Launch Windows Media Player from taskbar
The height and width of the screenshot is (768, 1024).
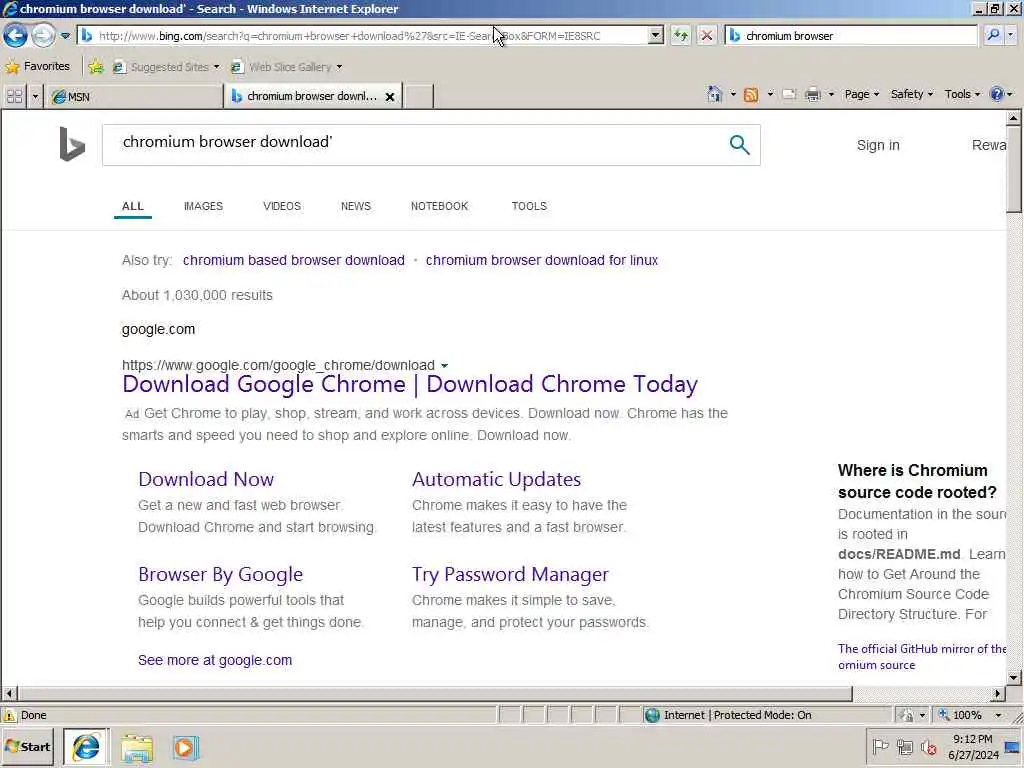click(x=185, y=748)
